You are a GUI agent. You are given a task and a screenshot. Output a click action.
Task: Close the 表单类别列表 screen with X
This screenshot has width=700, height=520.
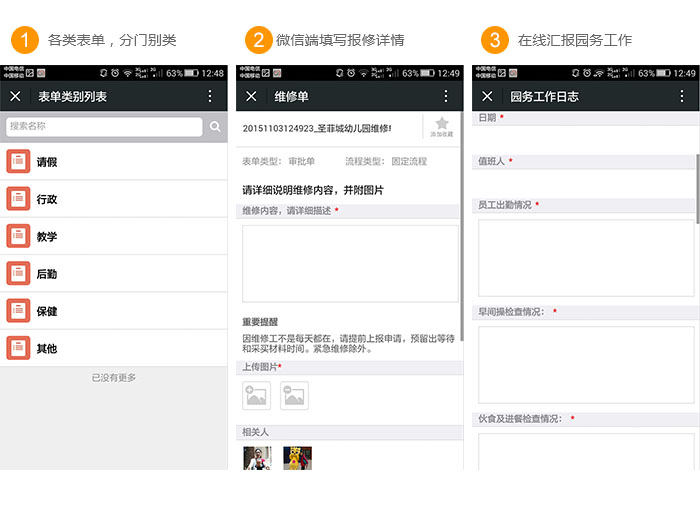[15, 96]
